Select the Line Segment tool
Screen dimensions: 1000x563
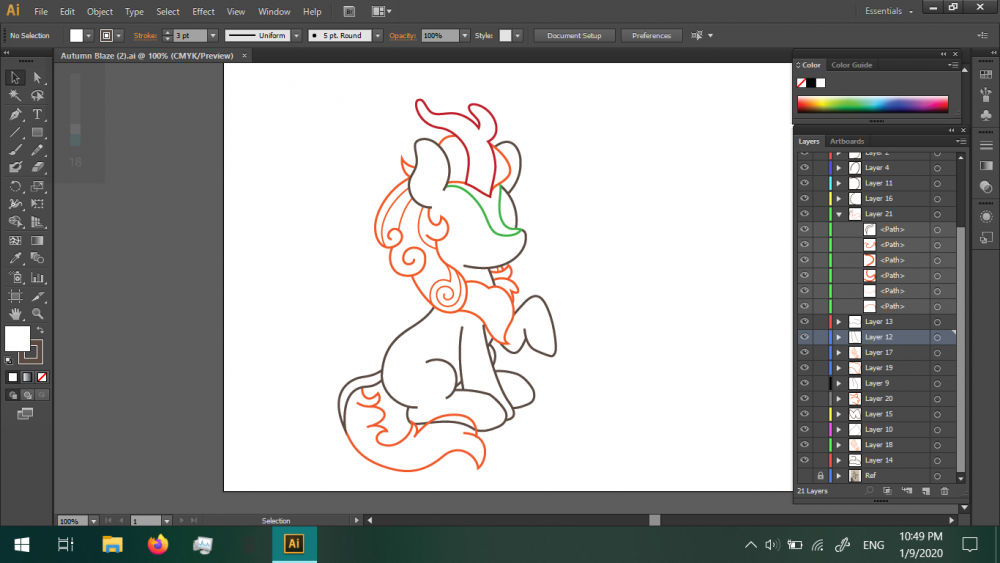pyautogui.click(x=15, y=133)
